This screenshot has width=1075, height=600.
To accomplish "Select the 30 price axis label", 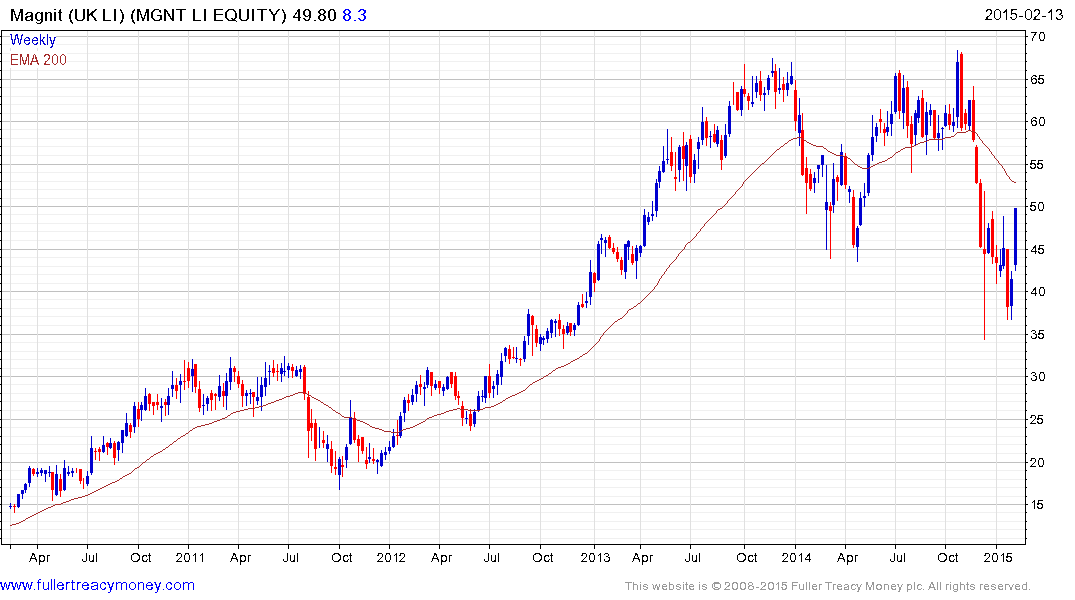I will 1037,377.
